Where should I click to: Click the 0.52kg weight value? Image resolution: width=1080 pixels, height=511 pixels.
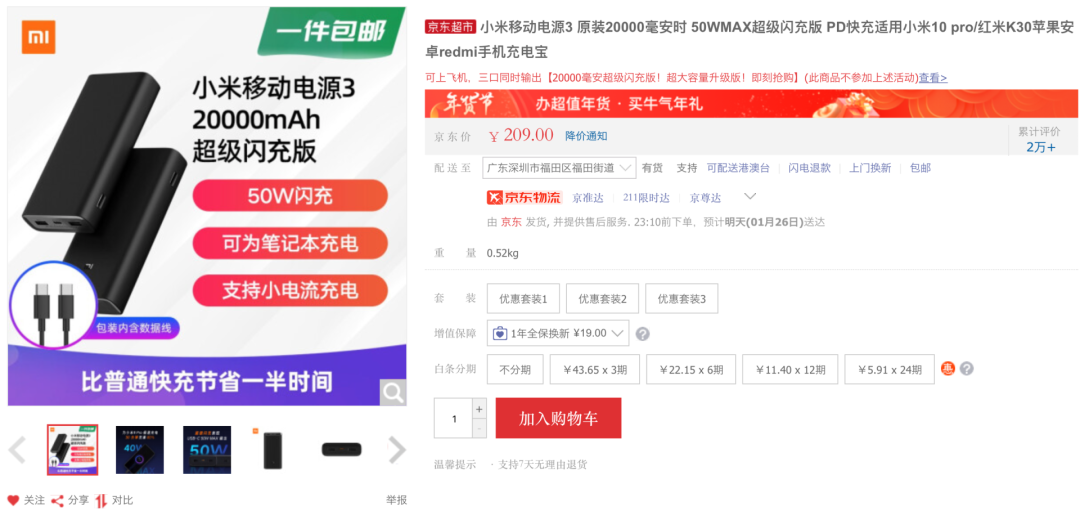pyautogui.click(x=503, y=253)
